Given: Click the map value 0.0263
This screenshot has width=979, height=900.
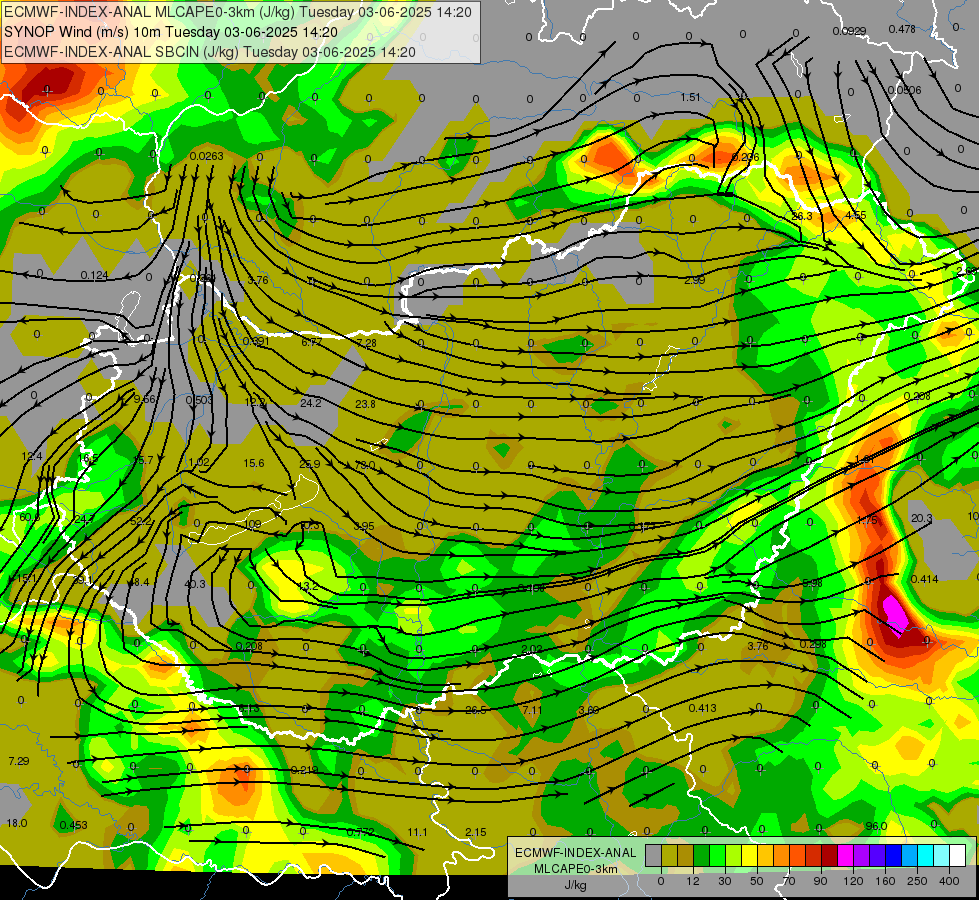Looking at the screenshot, I should pyautogui.click(x=207, y=156).
